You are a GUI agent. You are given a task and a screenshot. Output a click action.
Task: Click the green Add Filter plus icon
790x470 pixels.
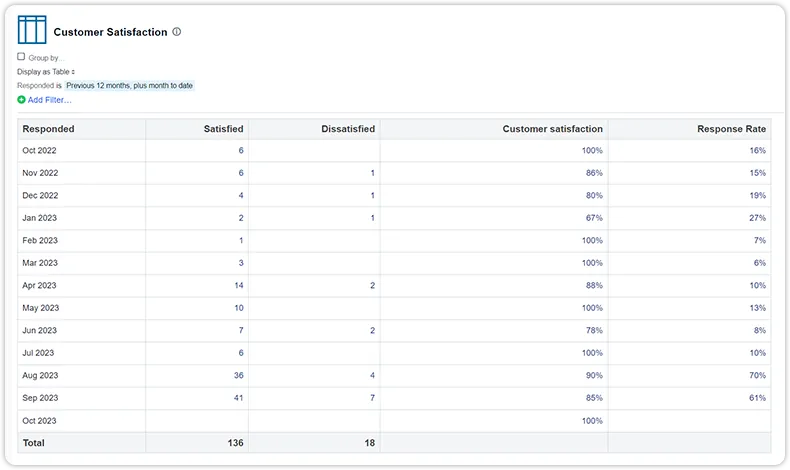(x=21, y=100)
